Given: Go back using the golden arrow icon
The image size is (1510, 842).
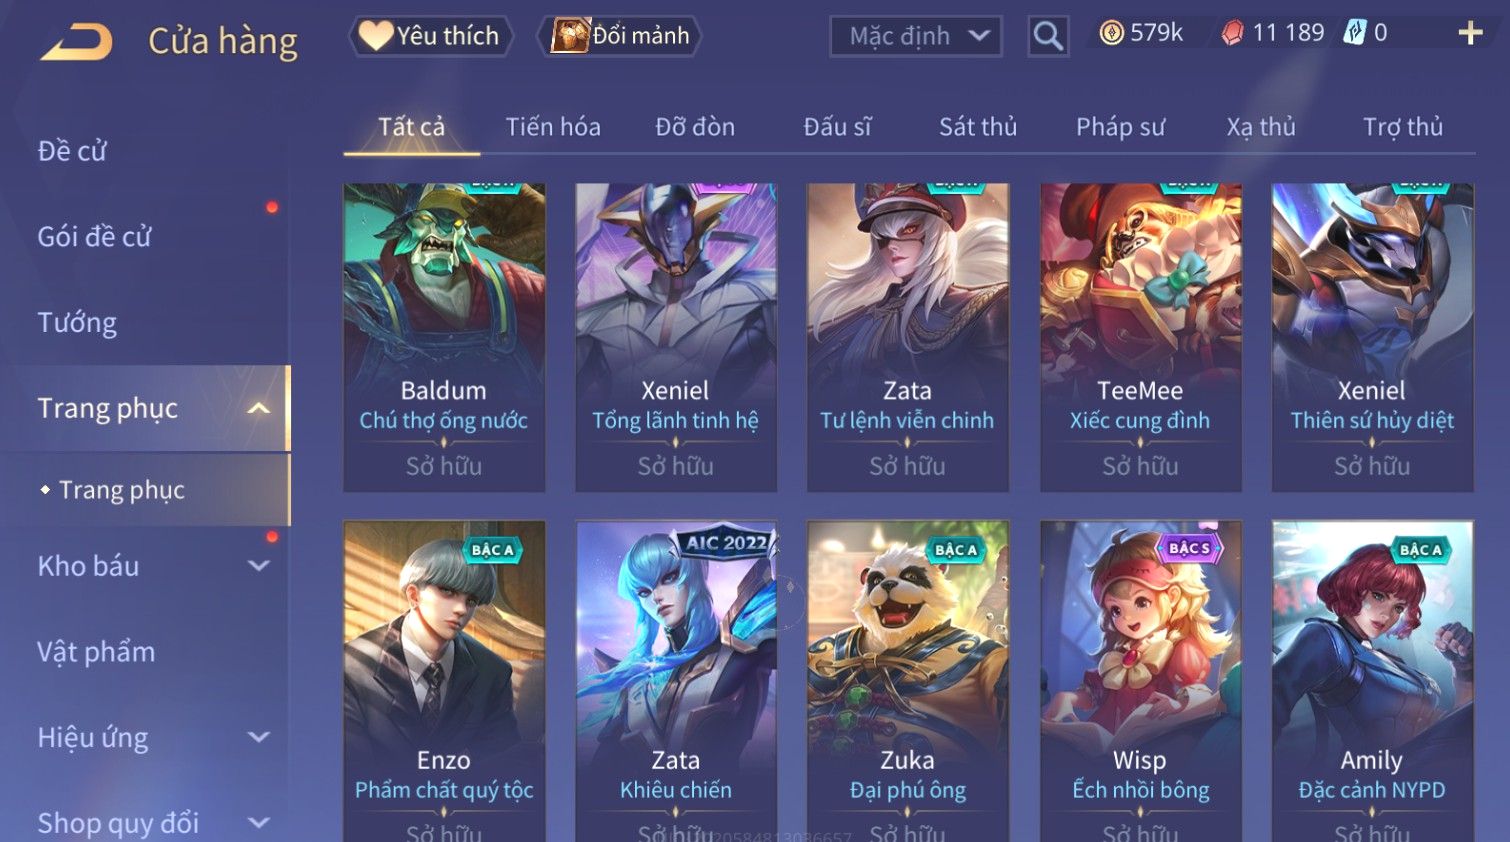Looking at the screenshot, I should [x=77, y=42].
